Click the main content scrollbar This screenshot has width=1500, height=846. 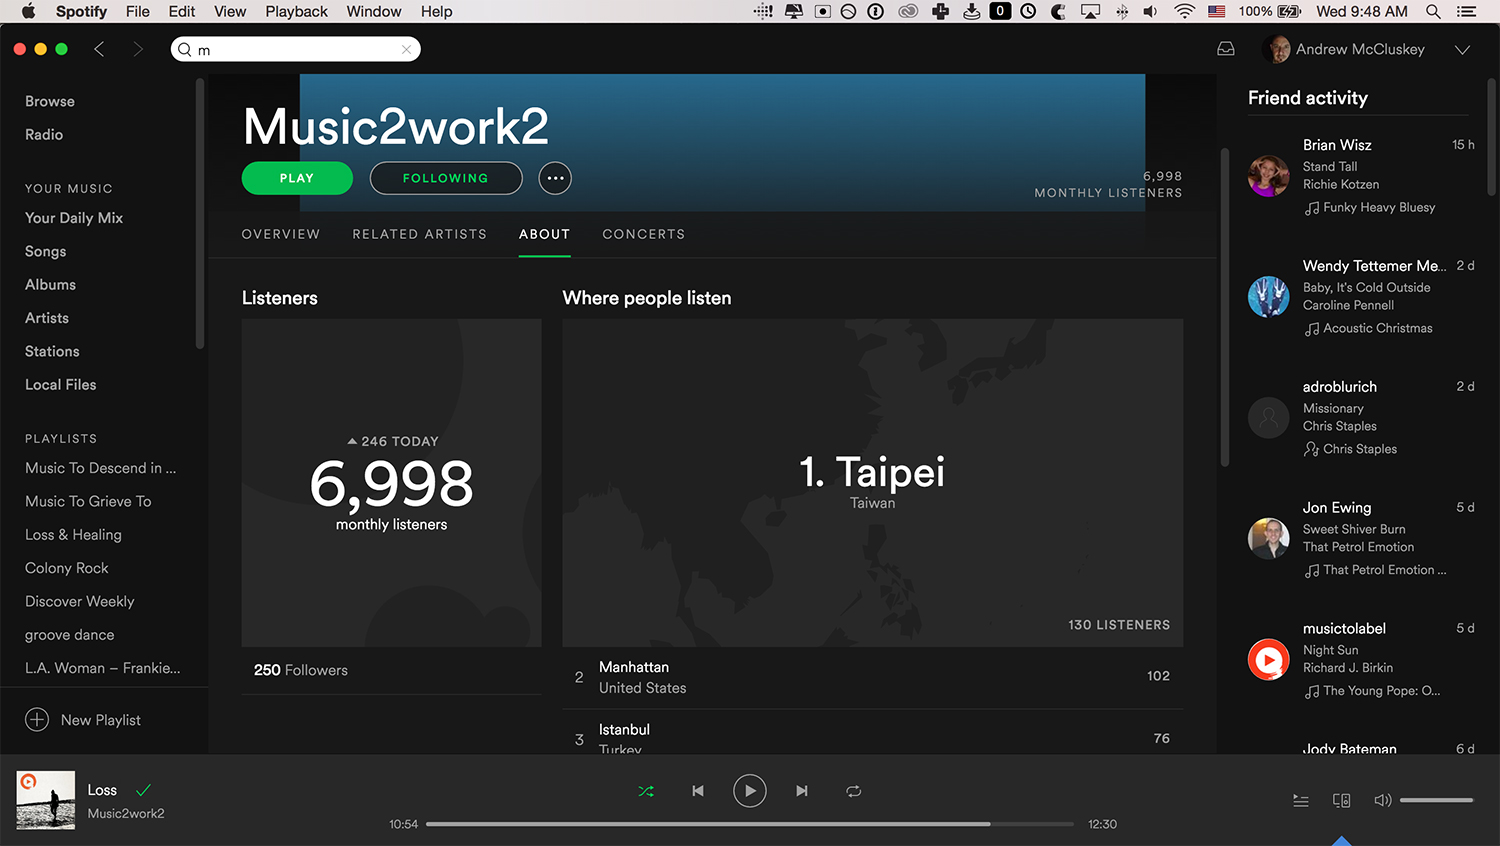pos(1225,308)
